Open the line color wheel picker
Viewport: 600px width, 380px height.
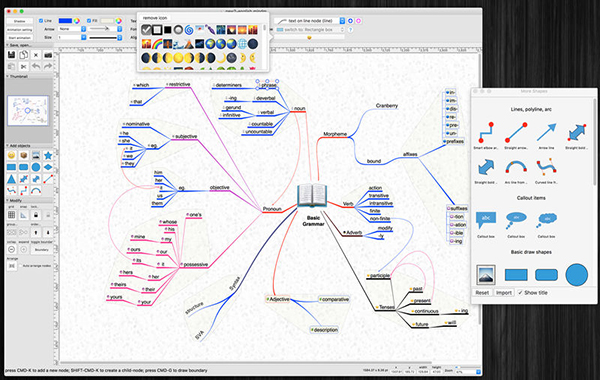[x=77, y=20]
